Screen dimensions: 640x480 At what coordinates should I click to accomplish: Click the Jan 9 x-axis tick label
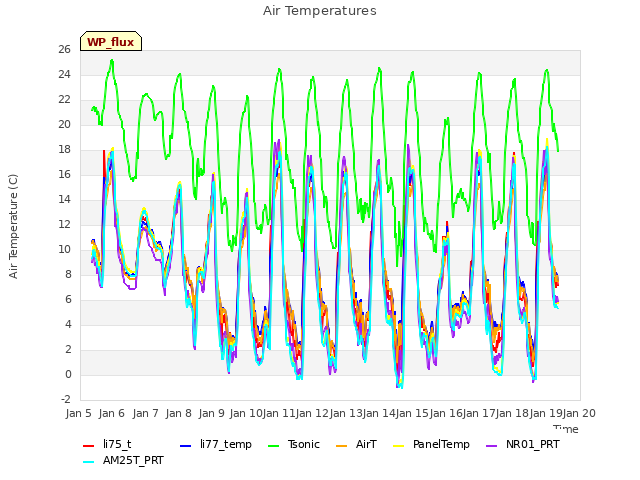[x=212, y=413]
